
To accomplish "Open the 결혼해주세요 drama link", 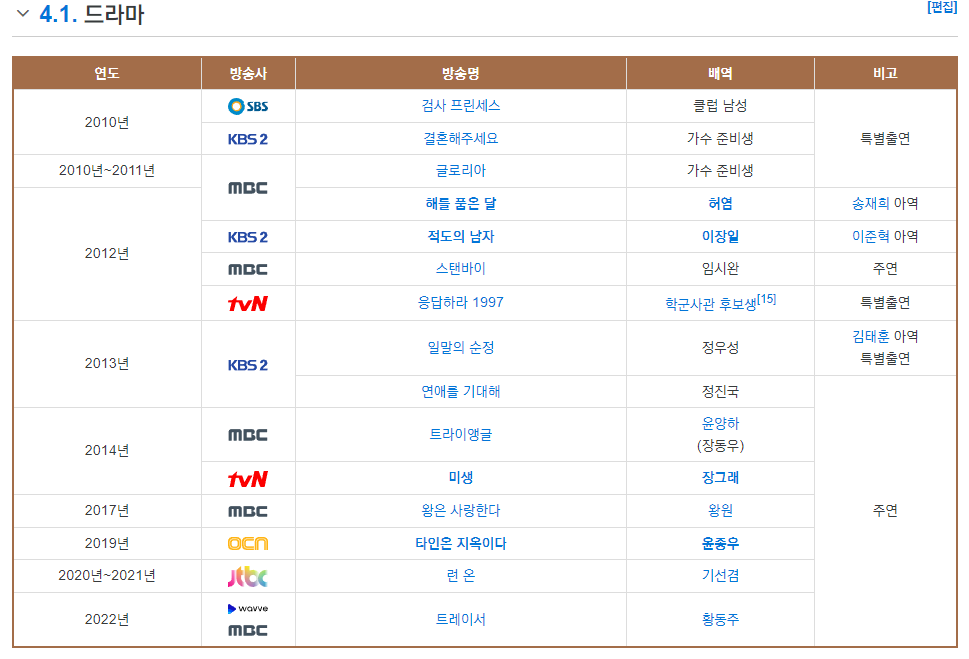I will coord(461,138).
